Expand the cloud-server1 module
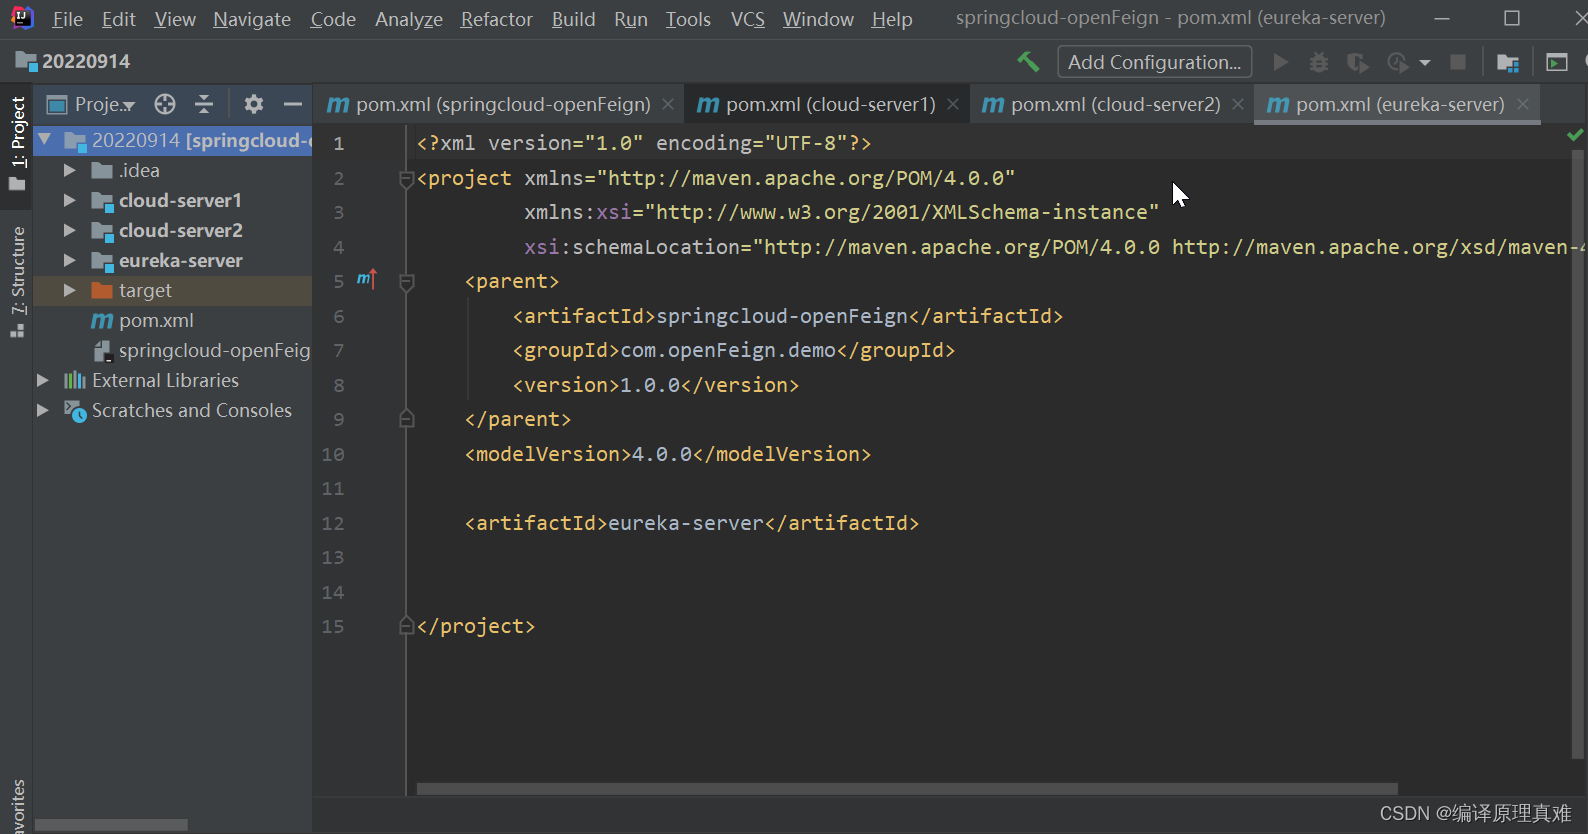Viewport: 1588px width, 834px height. coord(70,201)
